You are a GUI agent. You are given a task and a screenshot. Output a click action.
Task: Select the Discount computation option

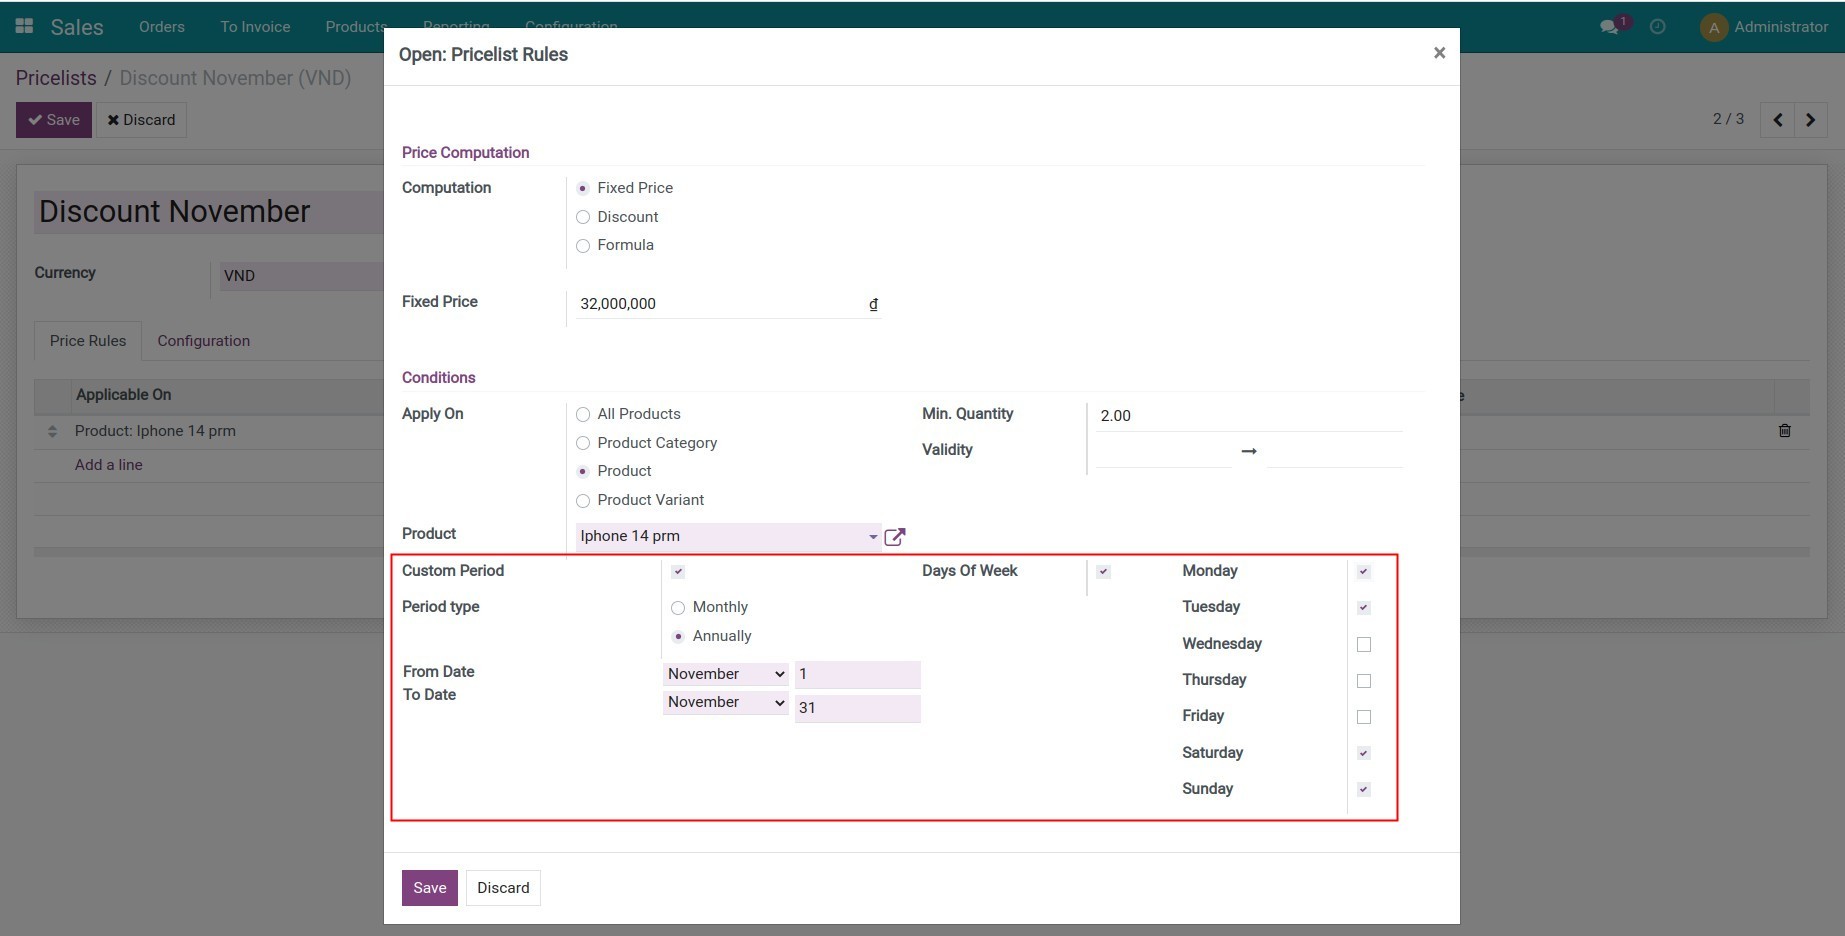click(583, 217)
